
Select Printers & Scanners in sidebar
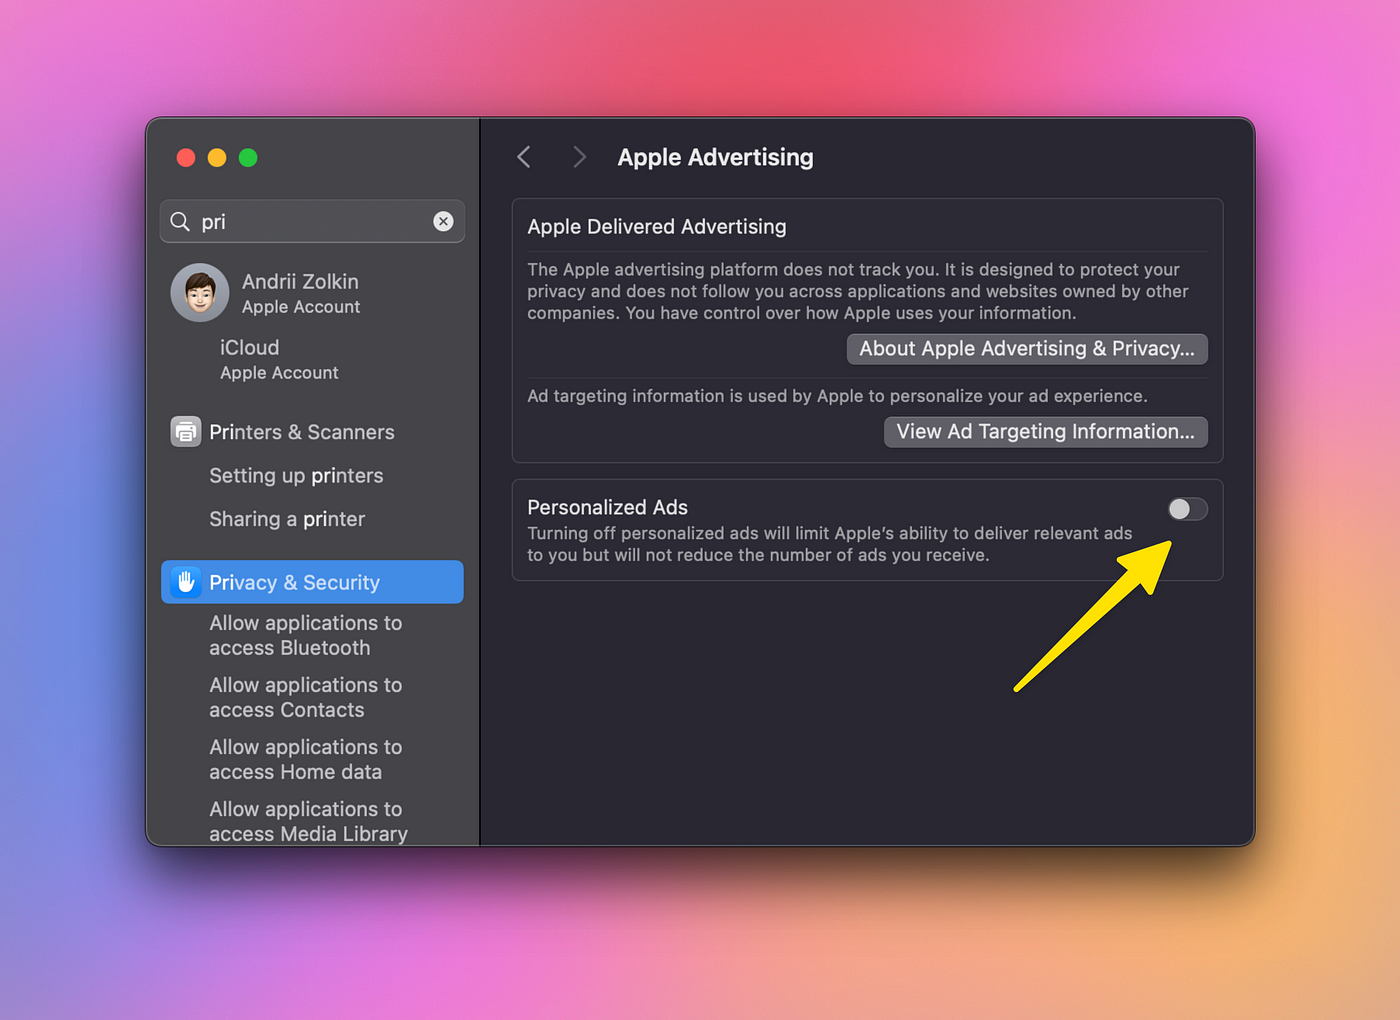click(x=312, y=431)
